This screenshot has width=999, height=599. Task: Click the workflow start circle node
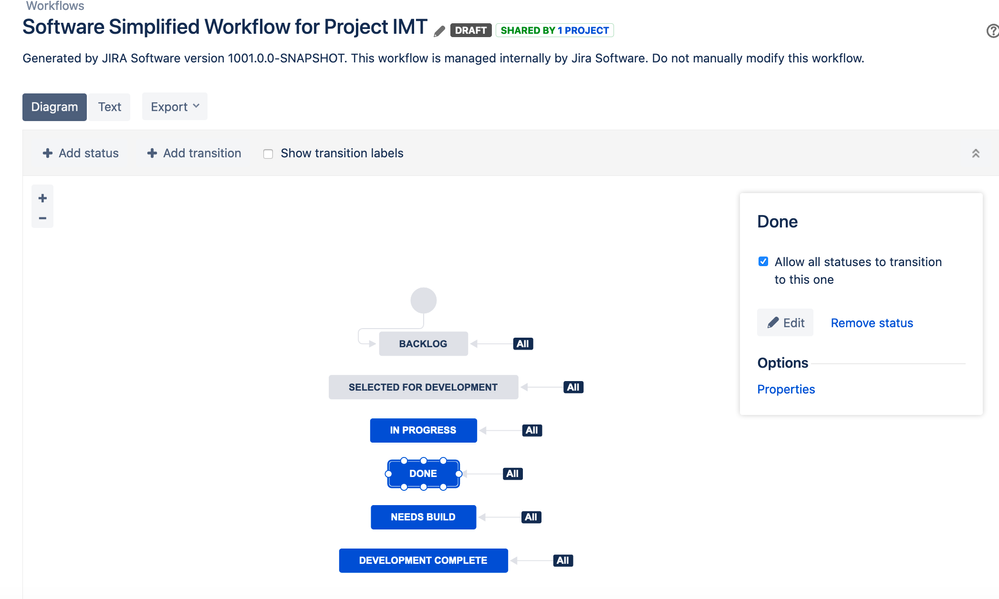[424, 300]
